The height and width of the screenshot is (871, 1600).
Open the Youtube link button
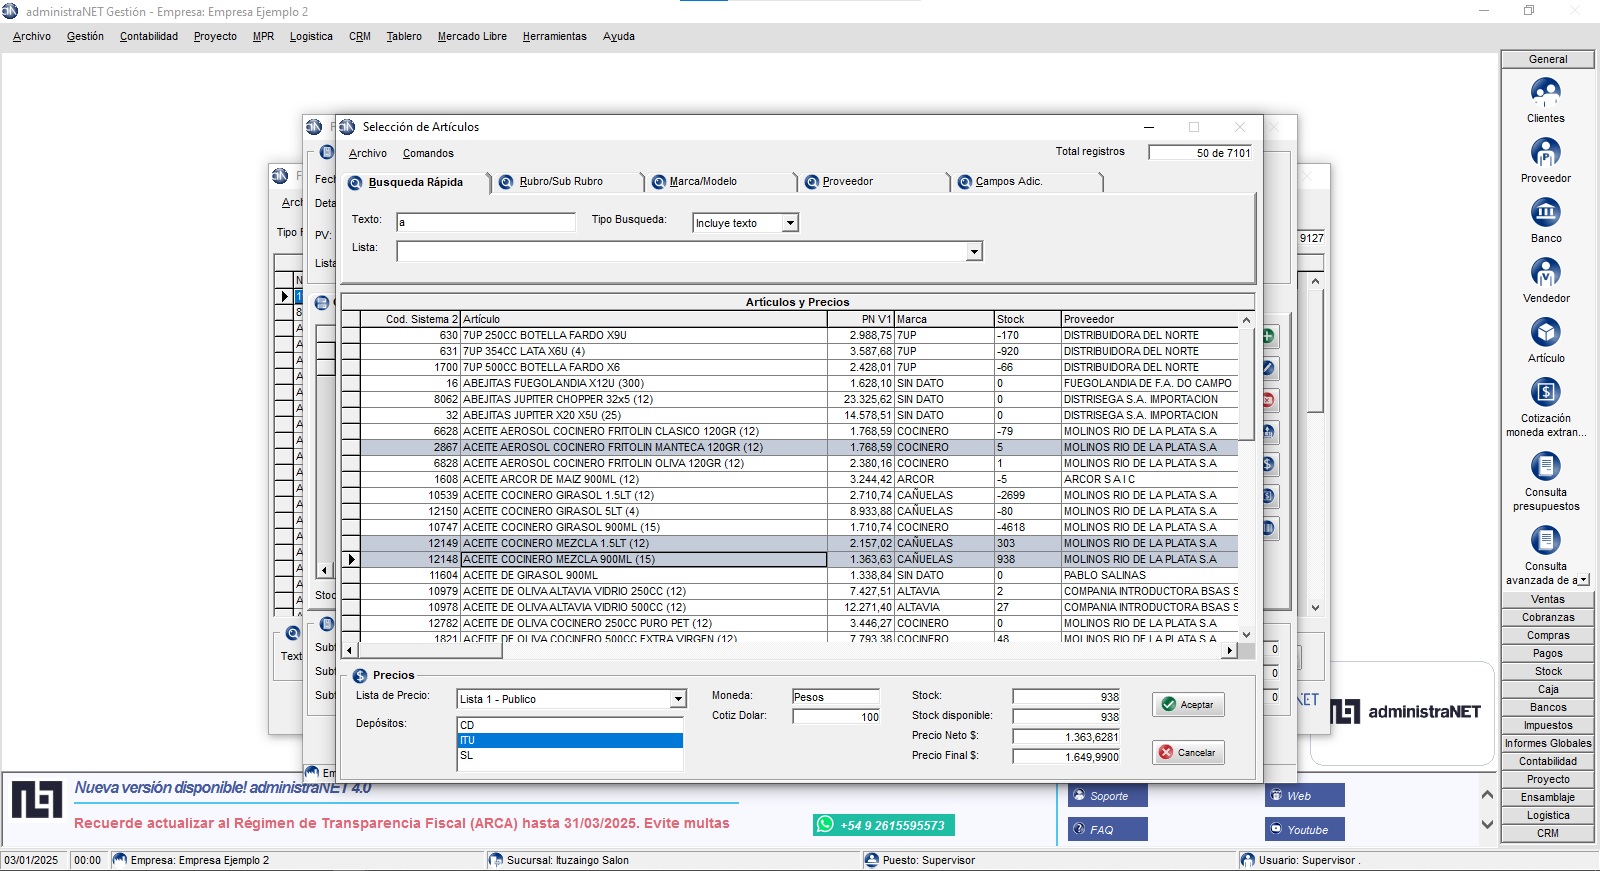1304,829
